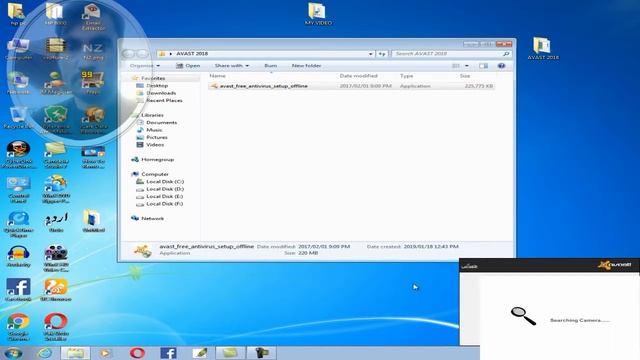Select QuickTime Player desktop shortcut
640x360 pixels.
pos(18,224)
